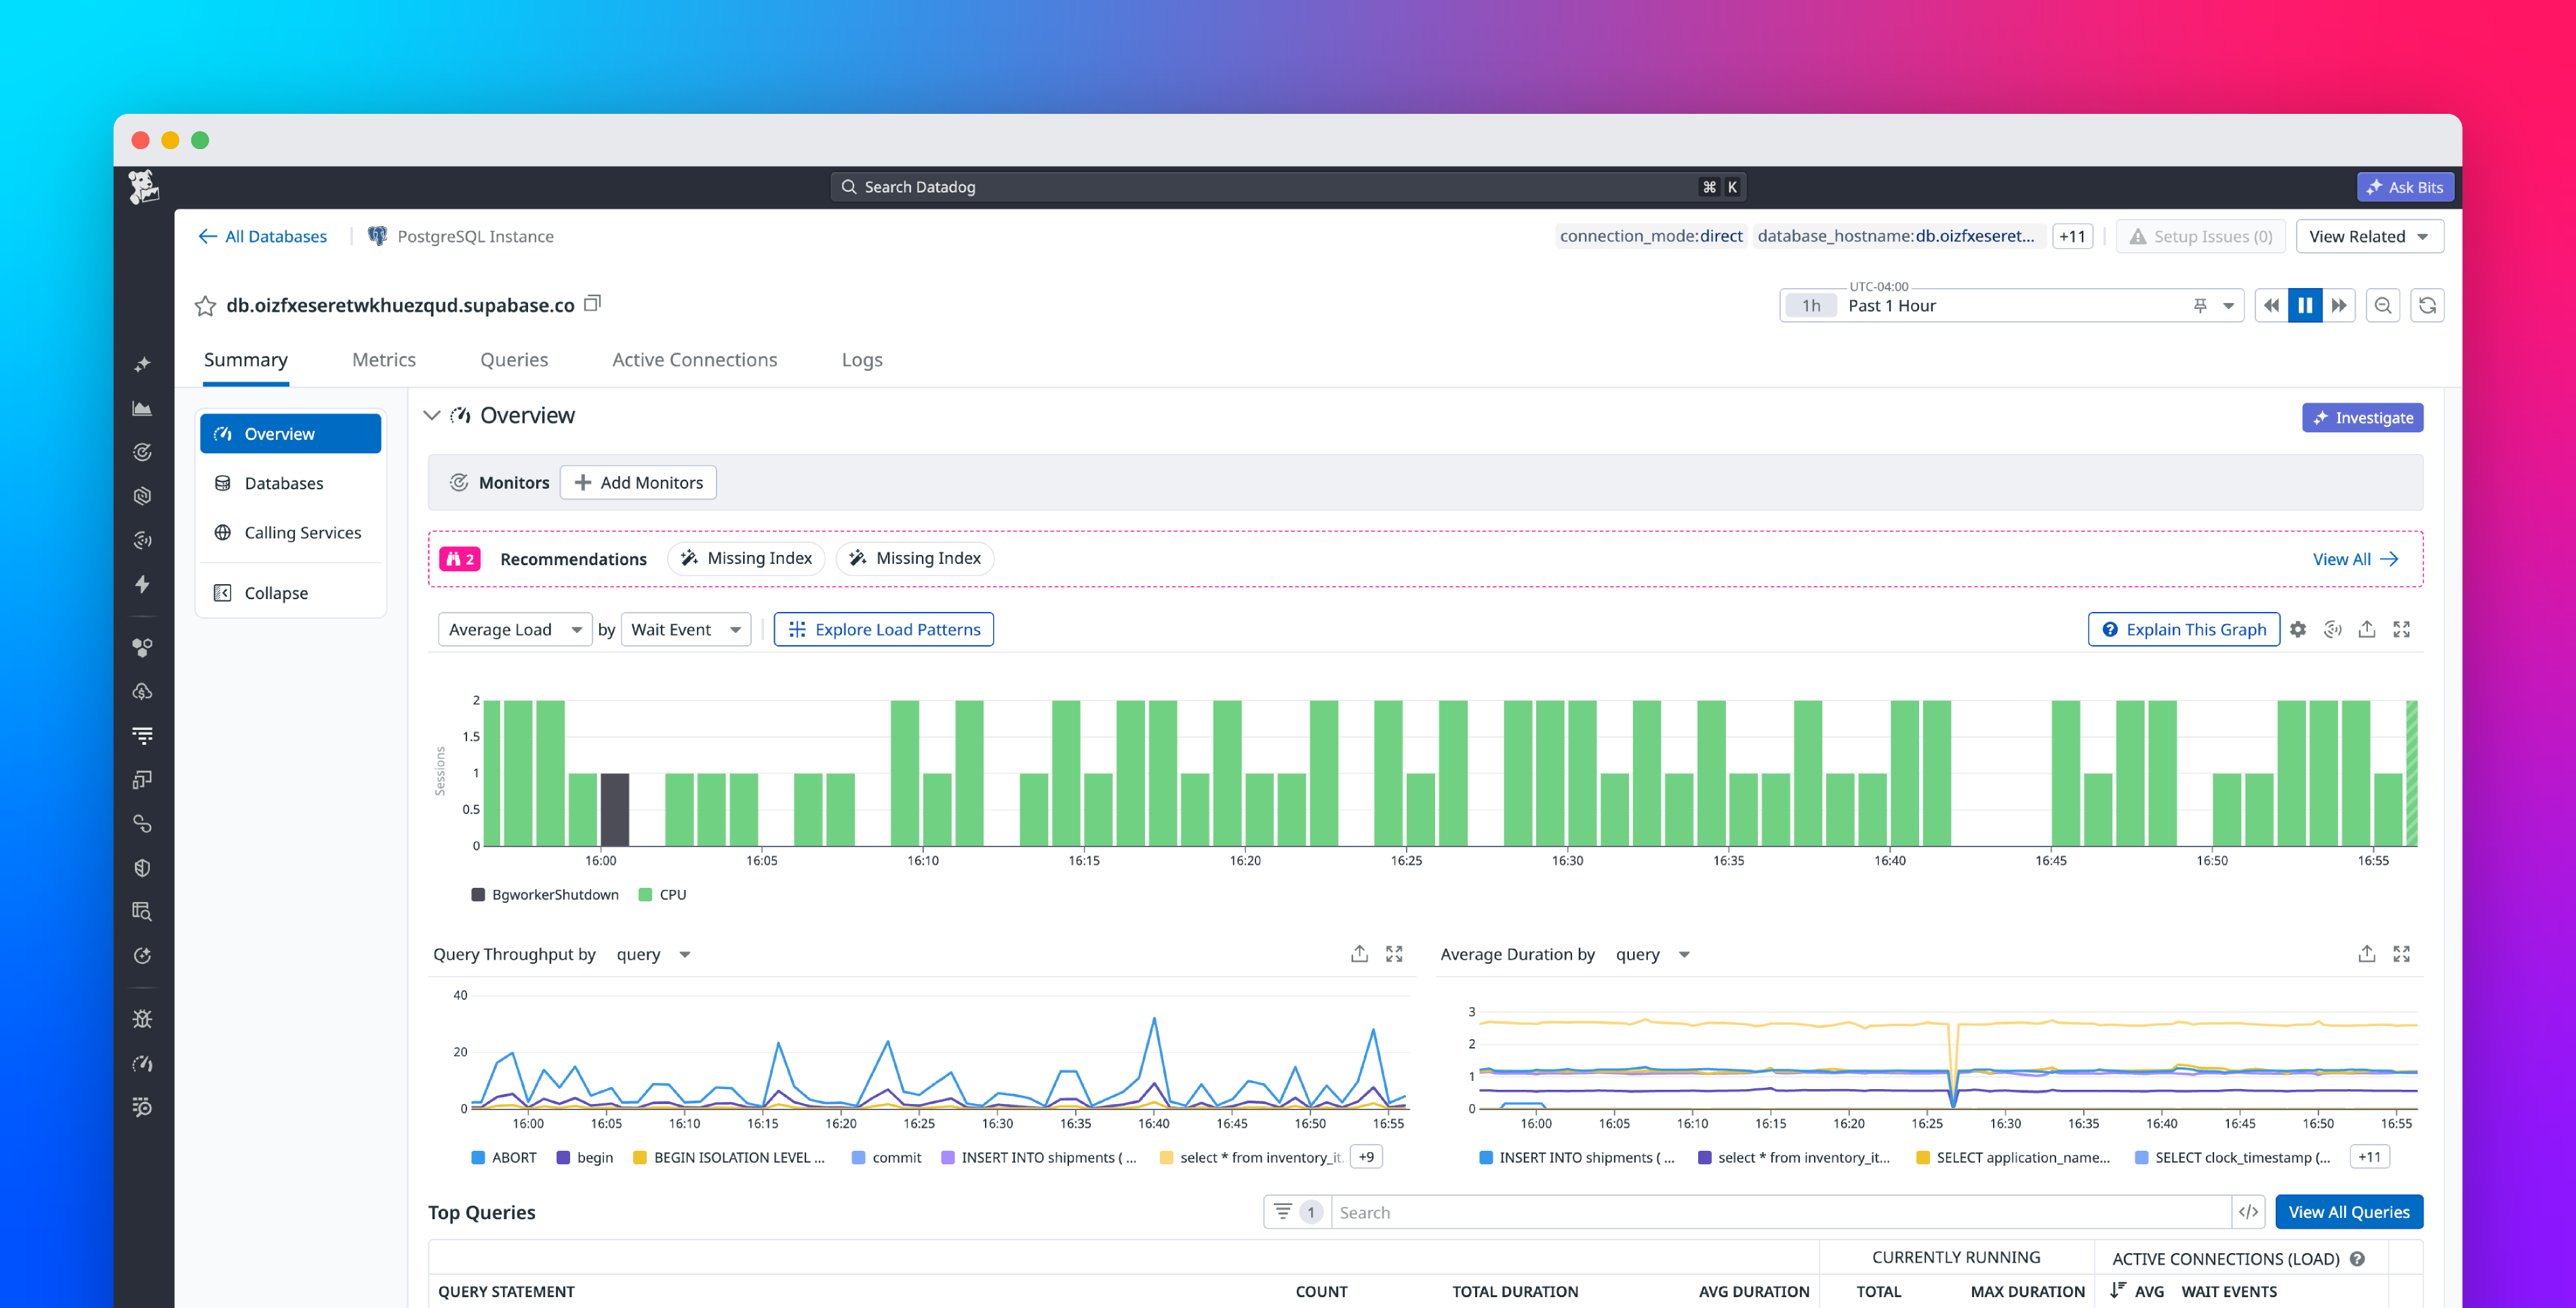Switch to the Summary tab
Screen dimensions: 2576x1308
pyautogui.click(x=245, y=360)
